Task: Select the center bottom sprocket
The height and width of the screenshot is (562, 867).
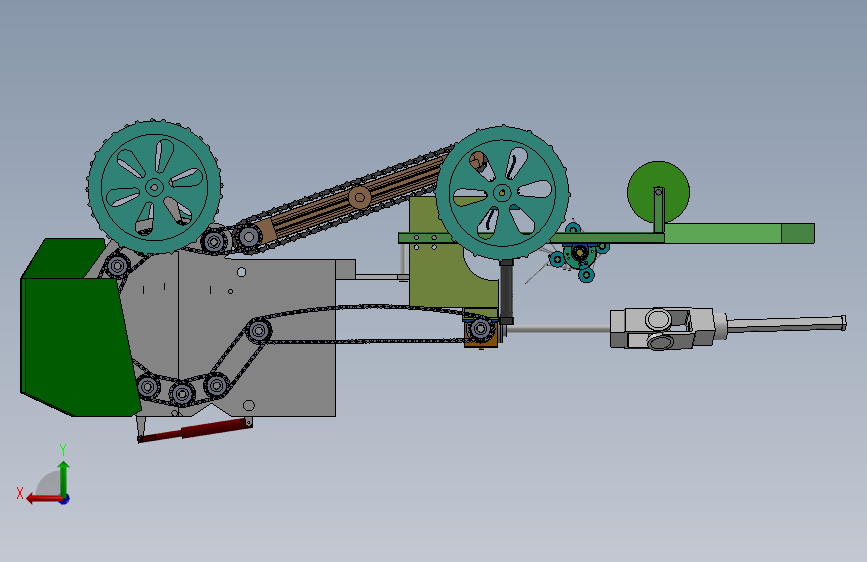Action: click(x=181, y=394)
